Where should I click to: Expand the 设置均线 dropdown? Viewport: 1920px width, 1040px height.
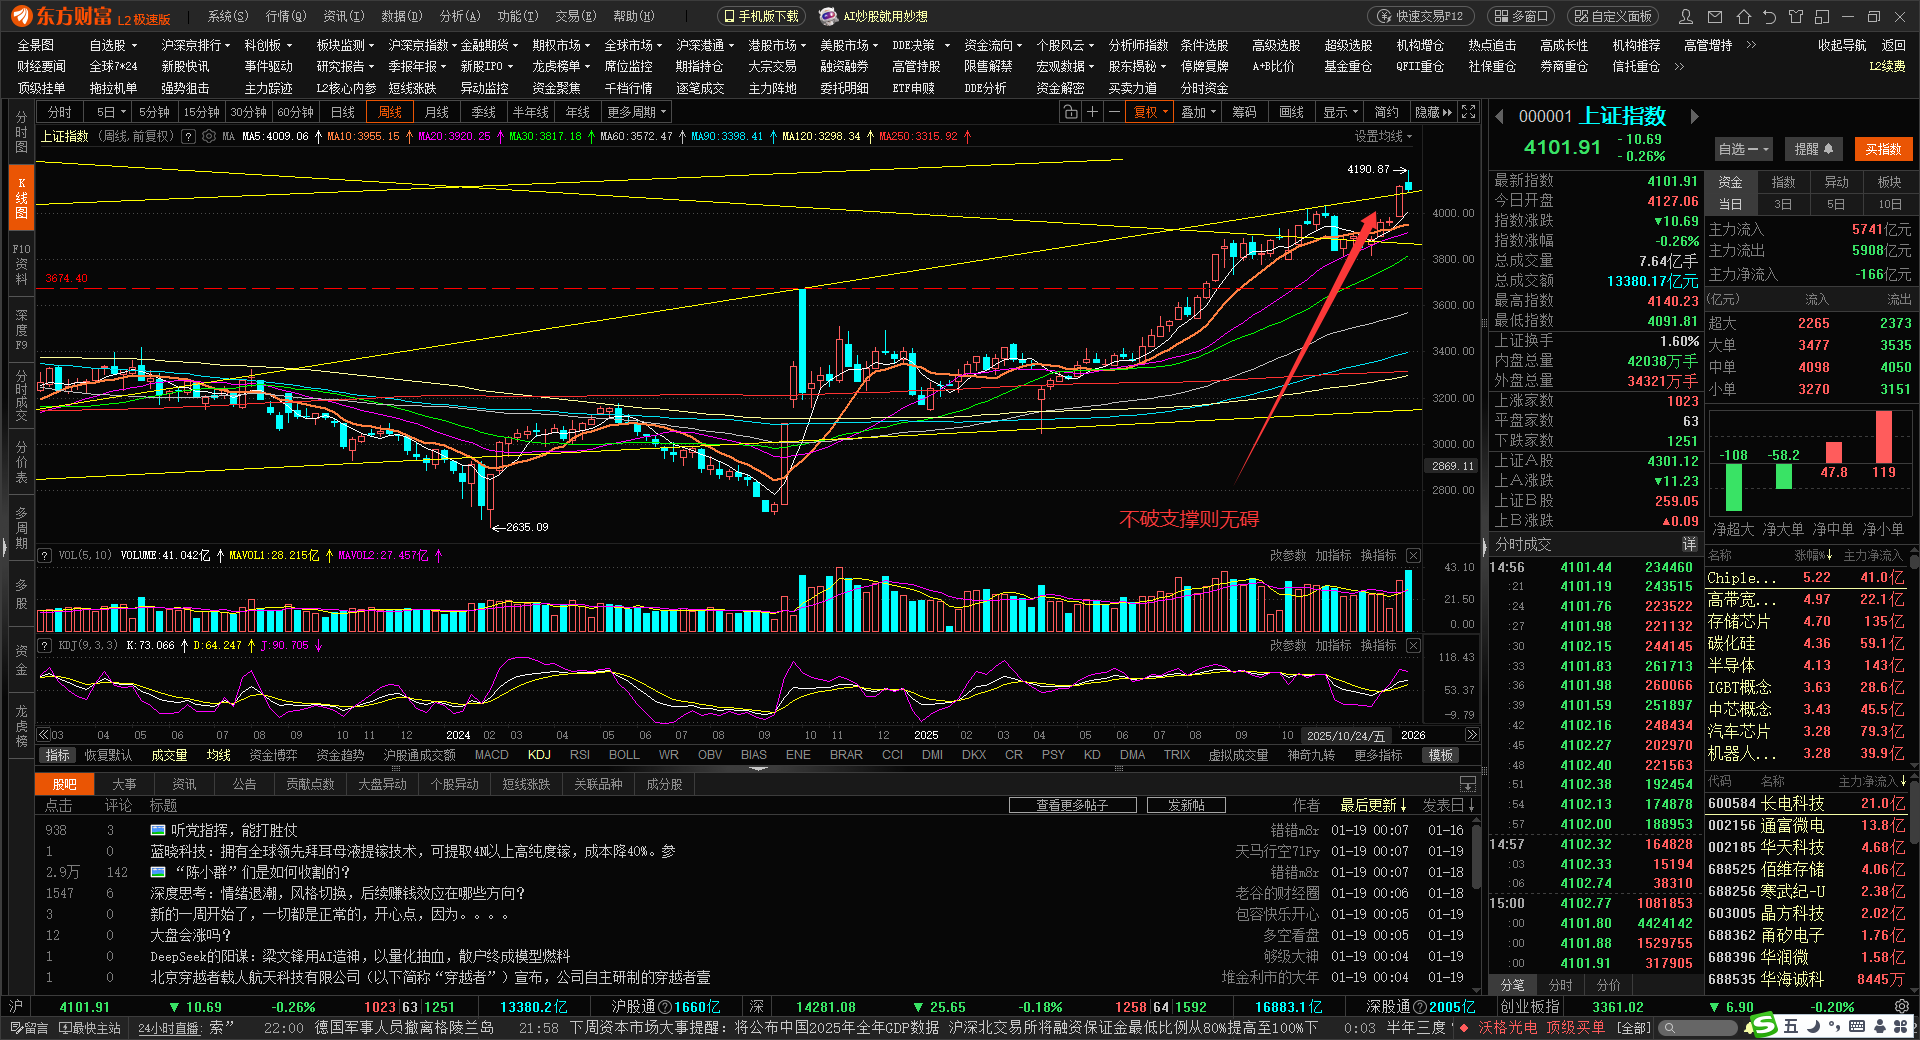click(1383, 136)
